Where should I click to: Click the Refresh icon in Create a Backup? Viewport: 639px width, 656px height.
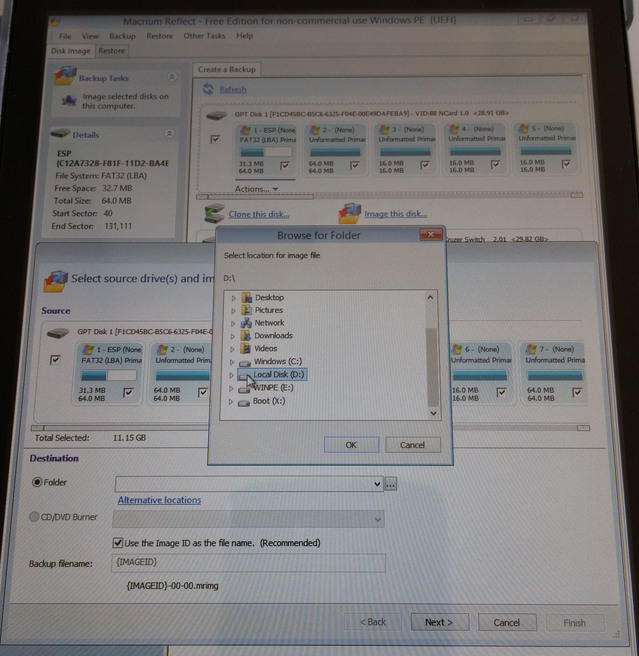pyautogui.click(x=208, y=89)
